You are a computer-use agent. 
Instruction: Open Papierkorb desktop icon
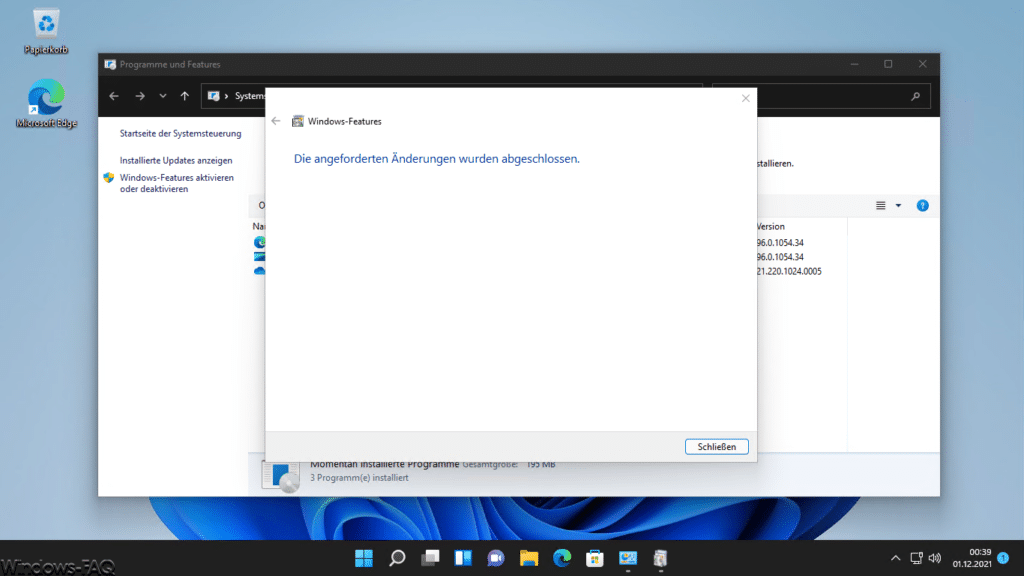[46, 31]
